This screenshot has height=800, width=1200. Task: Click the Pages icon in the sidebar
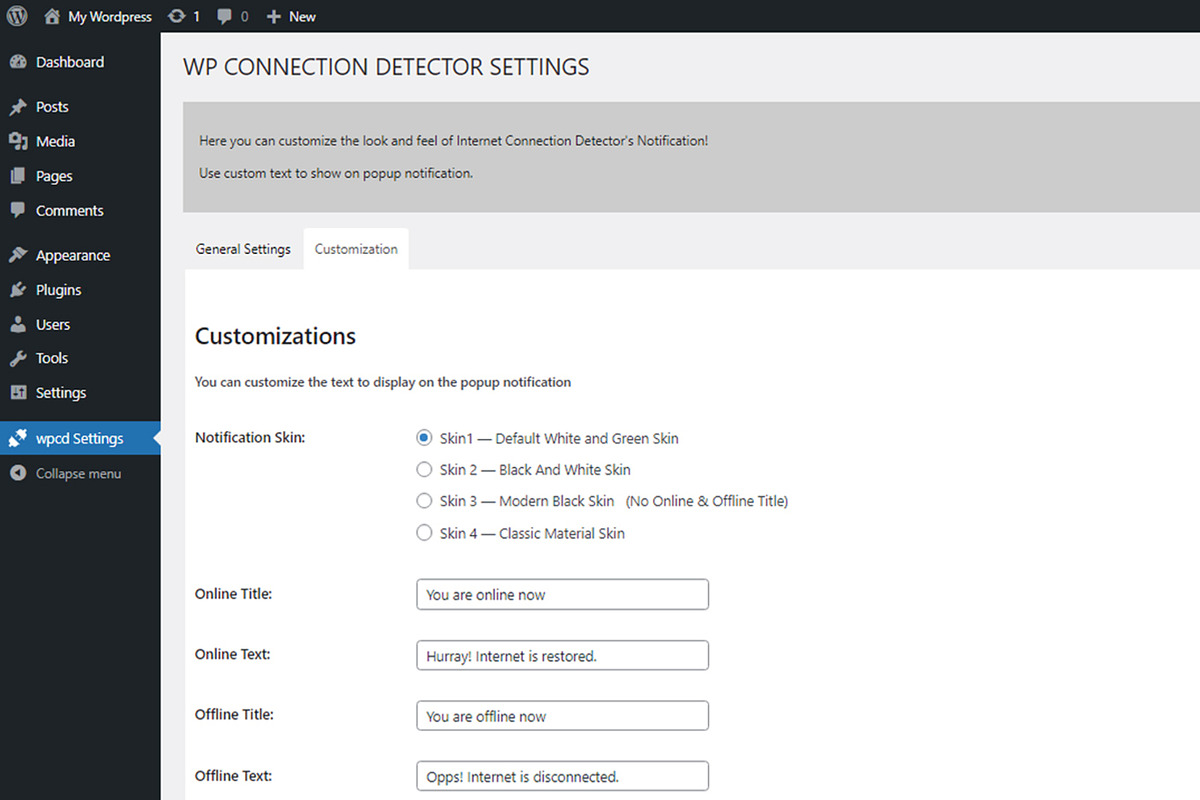(18, 176)
